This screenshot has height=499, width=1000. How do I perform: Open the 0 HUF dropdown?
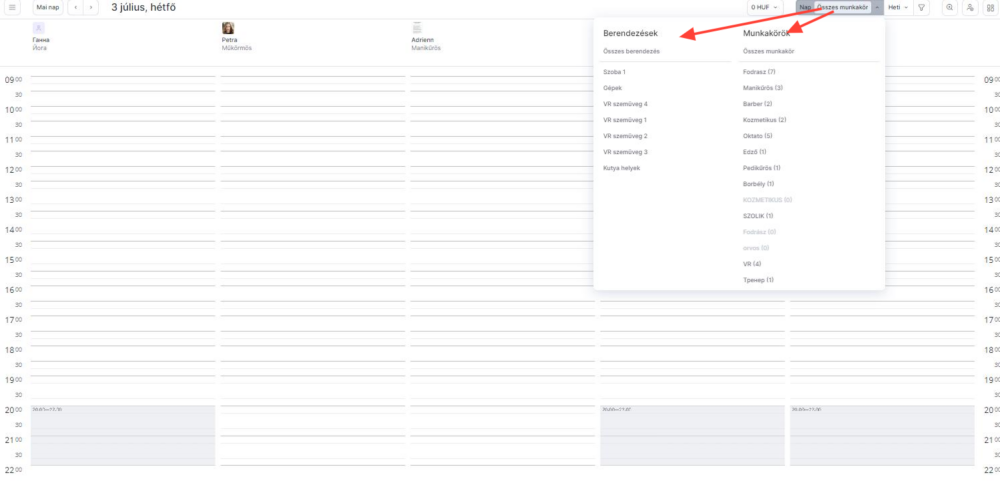pyautogui.click(x=765, y=8)
